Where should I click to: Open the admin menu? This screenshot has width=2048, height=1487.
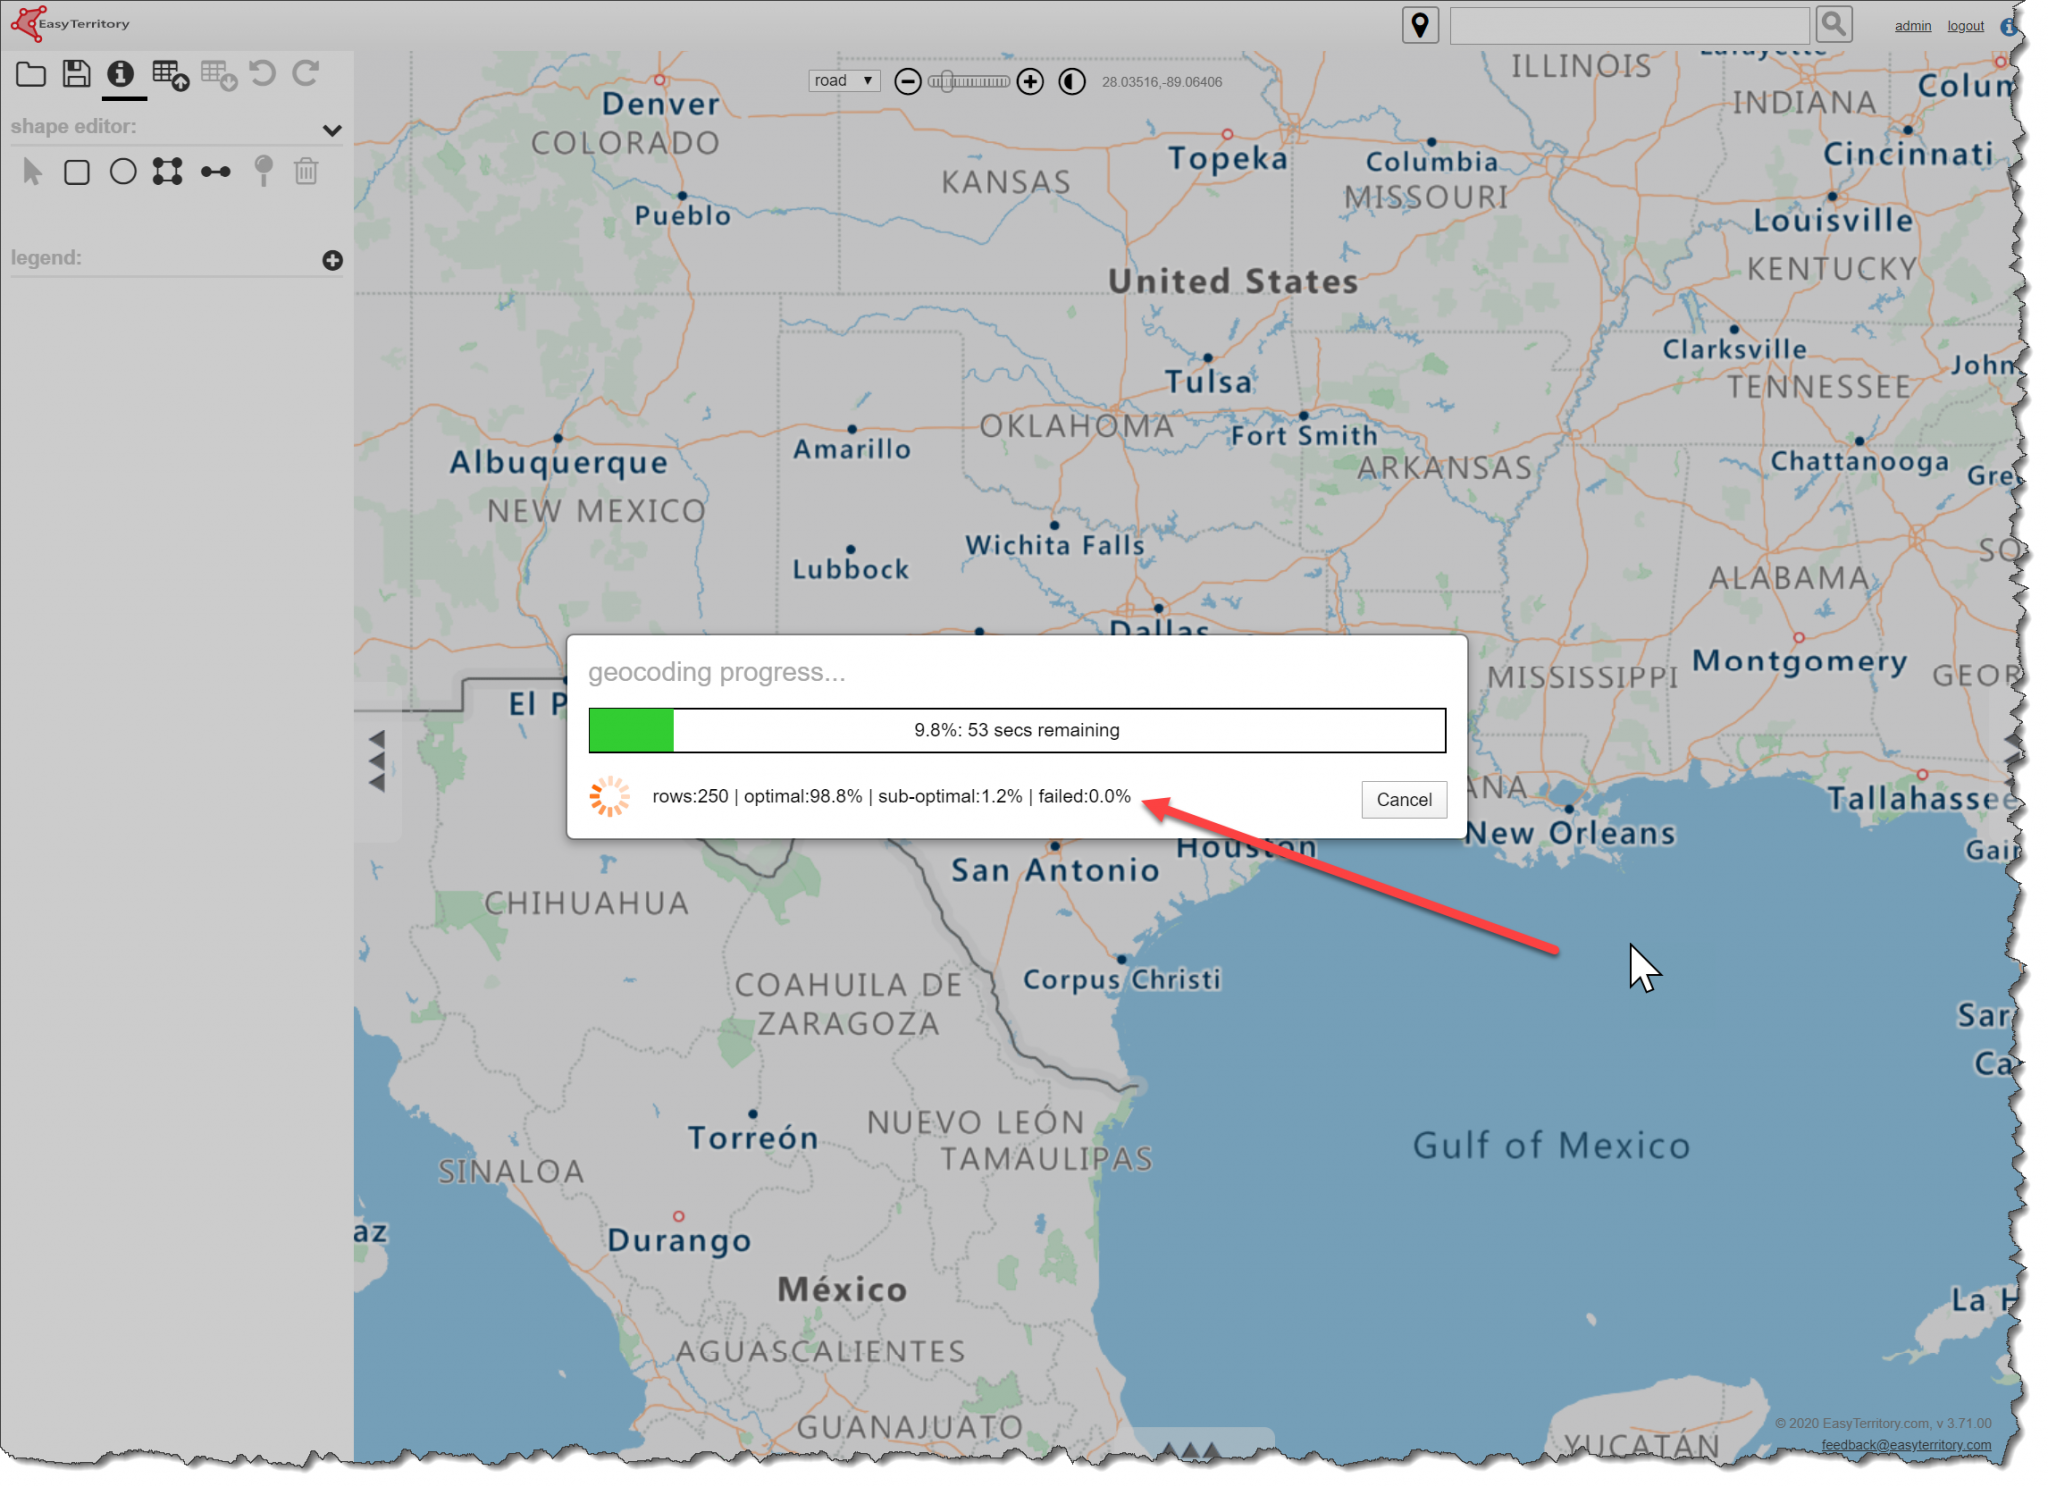(1912, 25)
